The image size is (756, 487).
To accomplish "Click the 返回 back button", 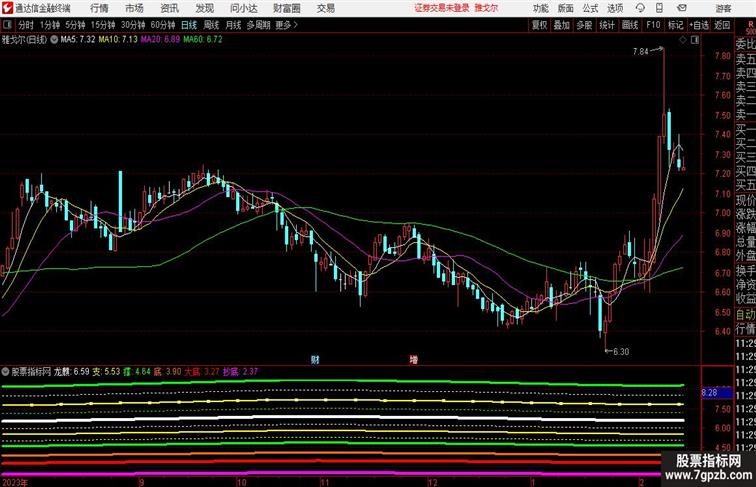I will coord(722,25).
